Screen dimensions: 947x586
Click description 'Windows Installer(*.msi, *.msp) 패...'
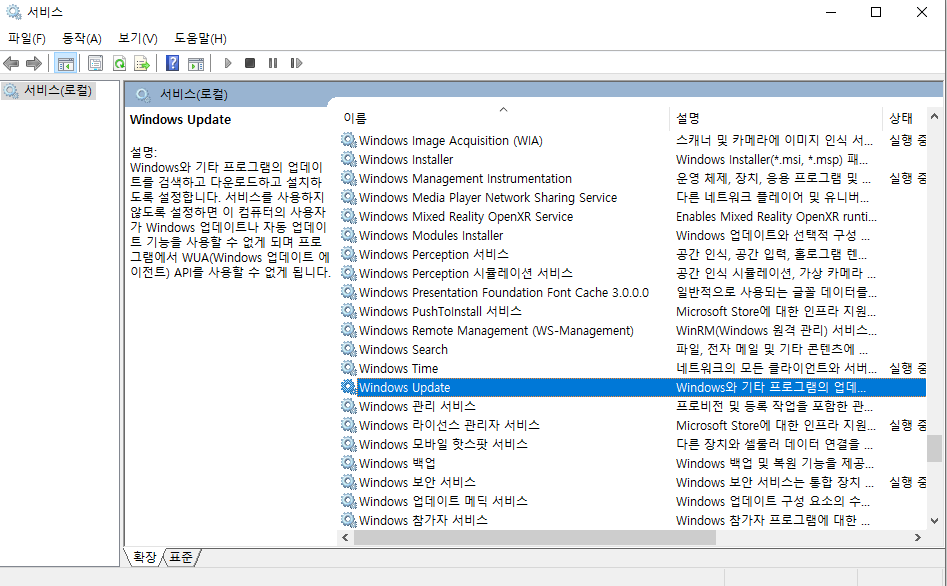point(772,159)
